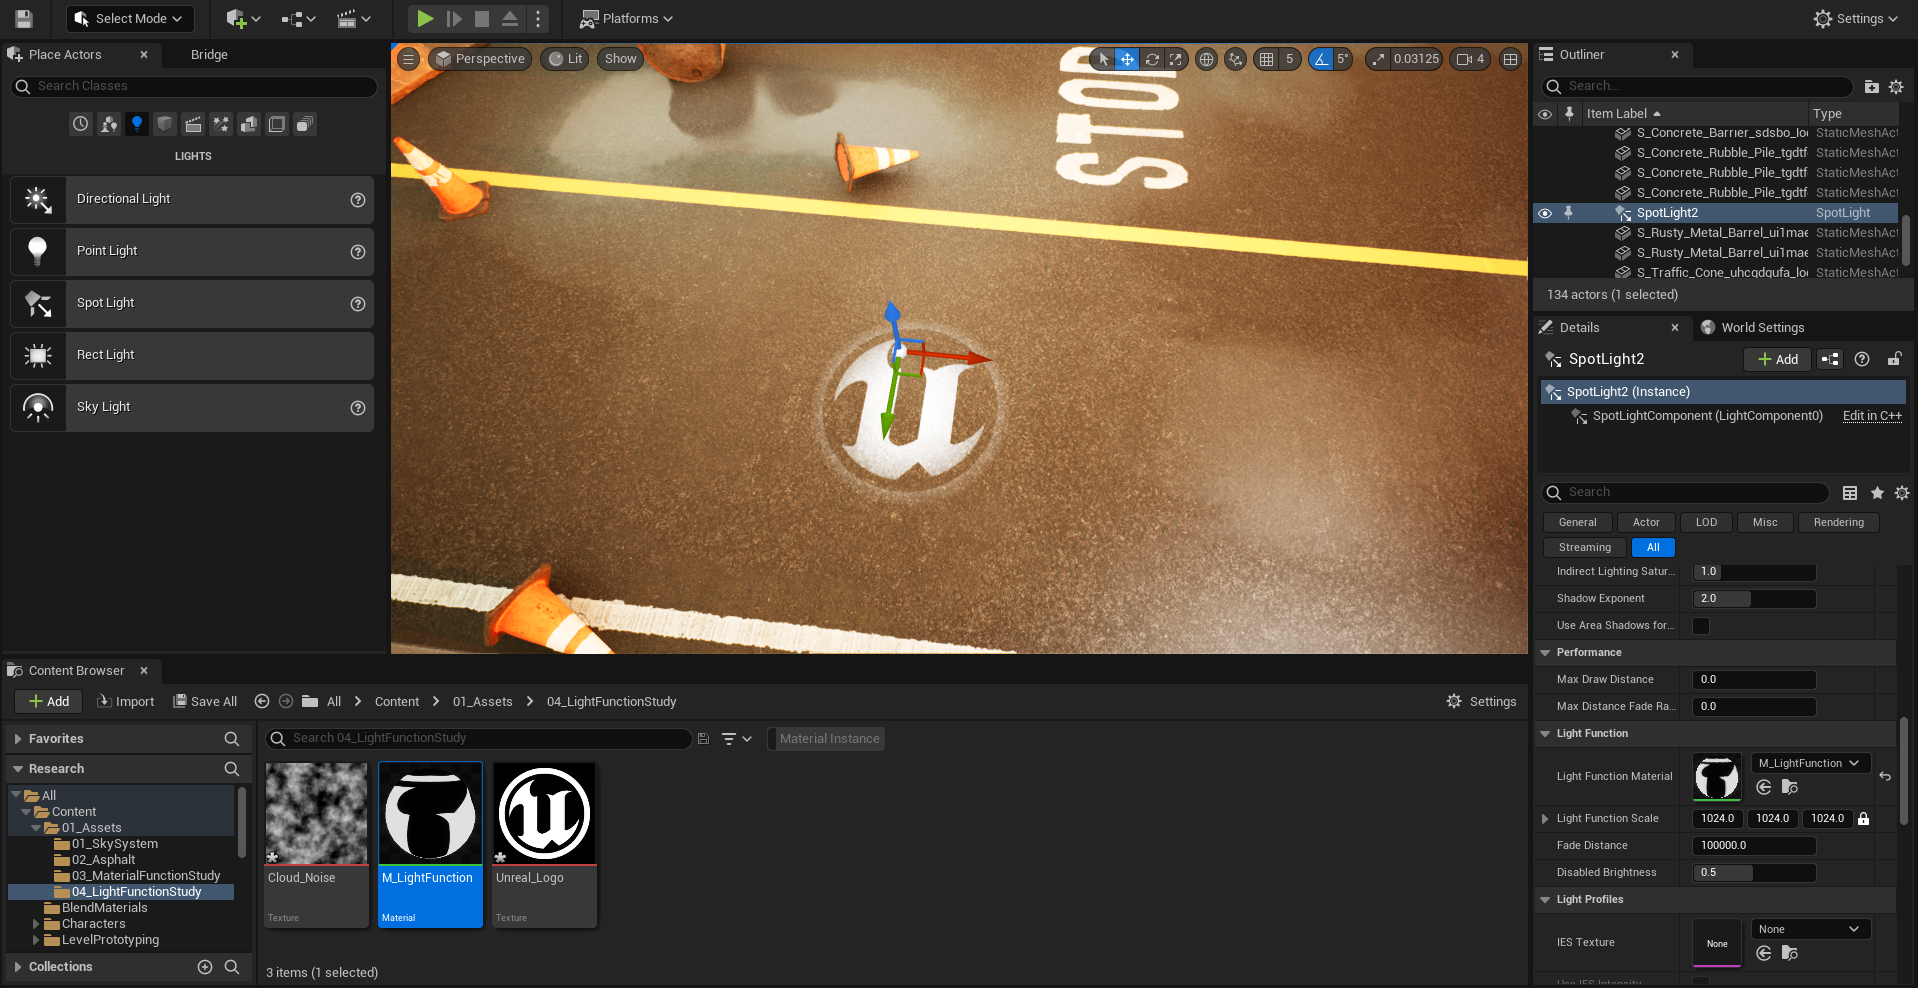The image size is (1918, 988).
Task: Select S_Traffic_Cone row in Outliner
Action: click(1716, 272)
